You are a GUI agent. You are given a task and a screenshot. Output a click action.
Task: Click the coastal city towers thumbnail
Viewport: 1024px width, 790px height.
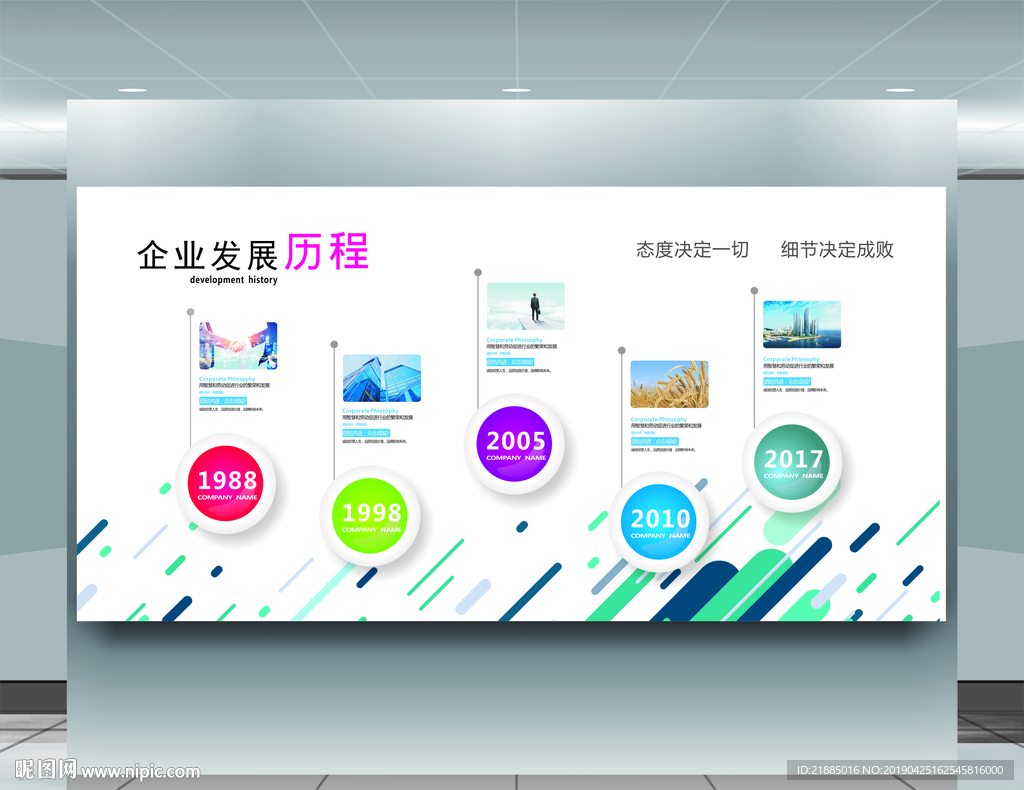[802, 324]
